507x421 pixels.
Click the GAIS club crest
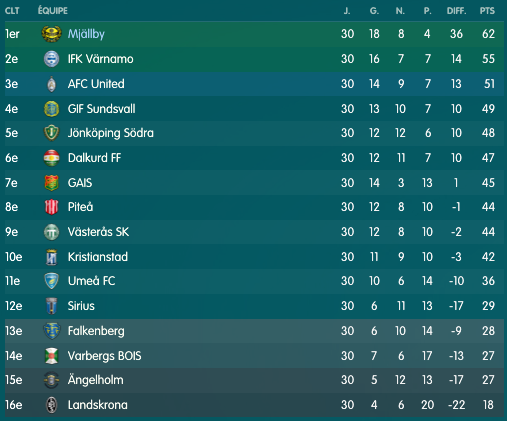point(51,183)
